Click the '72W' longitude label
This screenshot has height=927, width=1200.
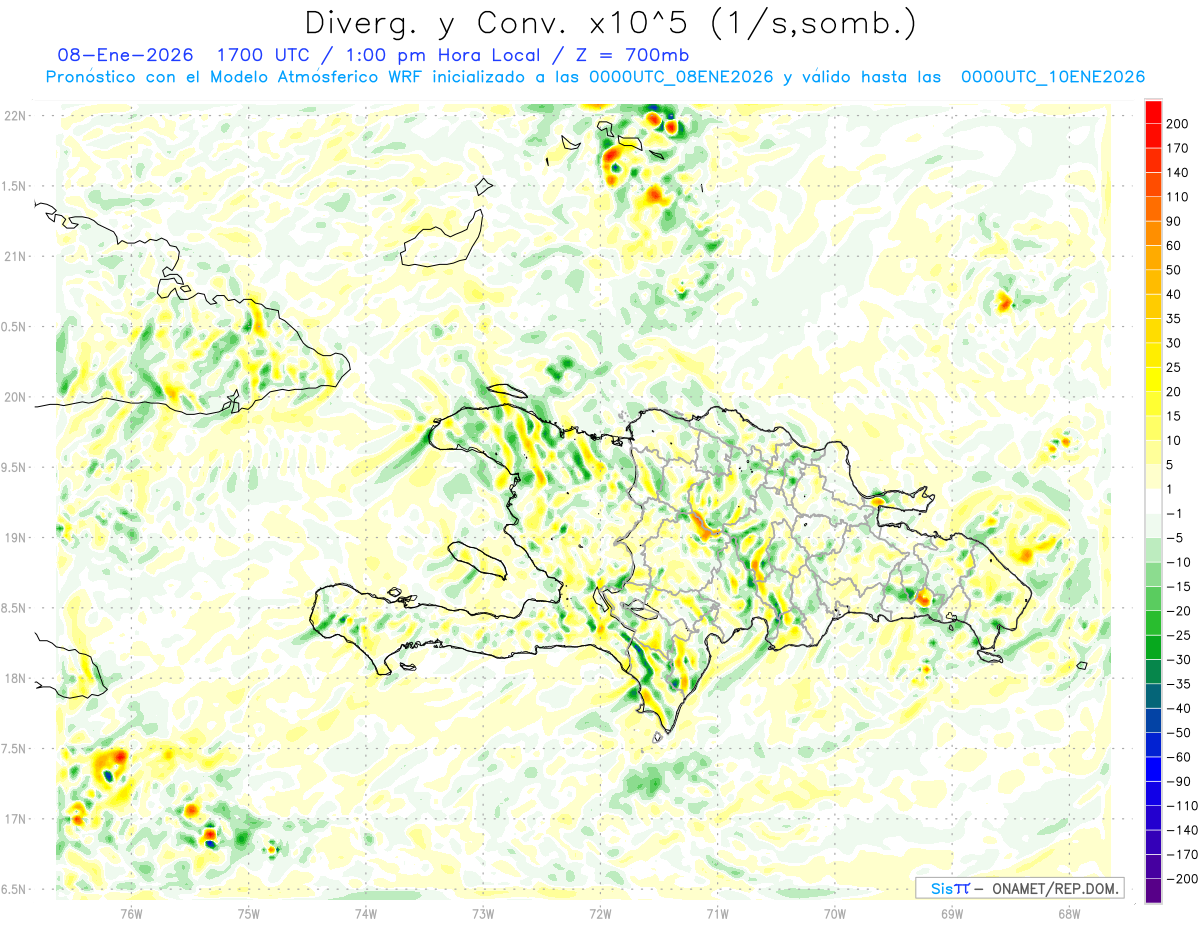click(x=600, y=914)
